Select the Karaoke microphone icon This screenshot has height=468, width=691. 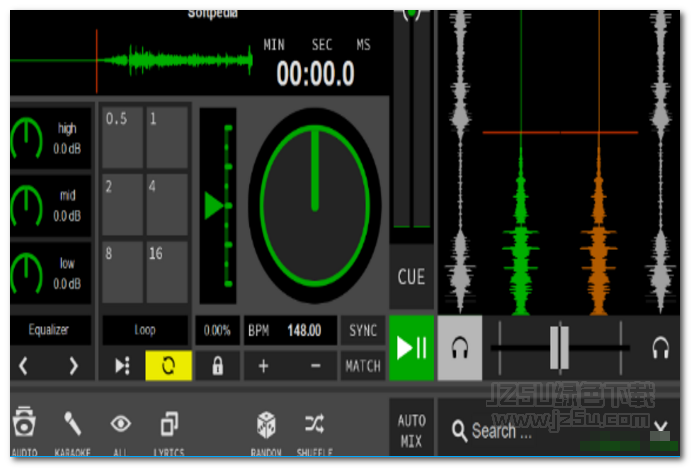(x=73, y=424)
